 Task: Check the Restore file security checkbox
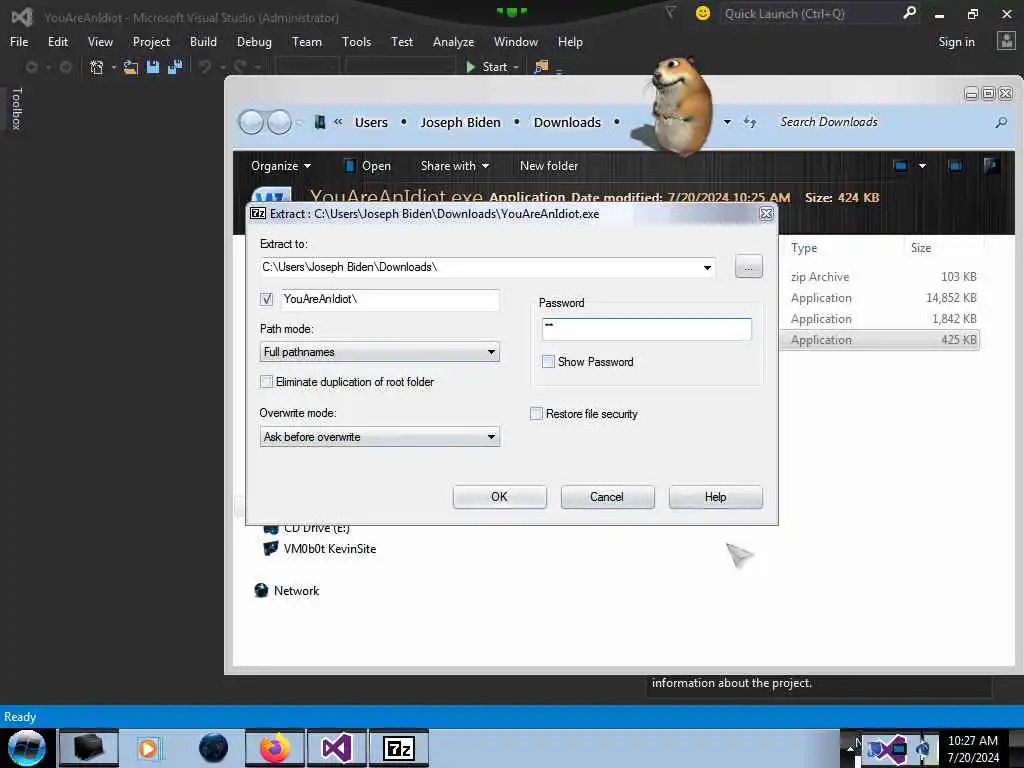(536, 414)
